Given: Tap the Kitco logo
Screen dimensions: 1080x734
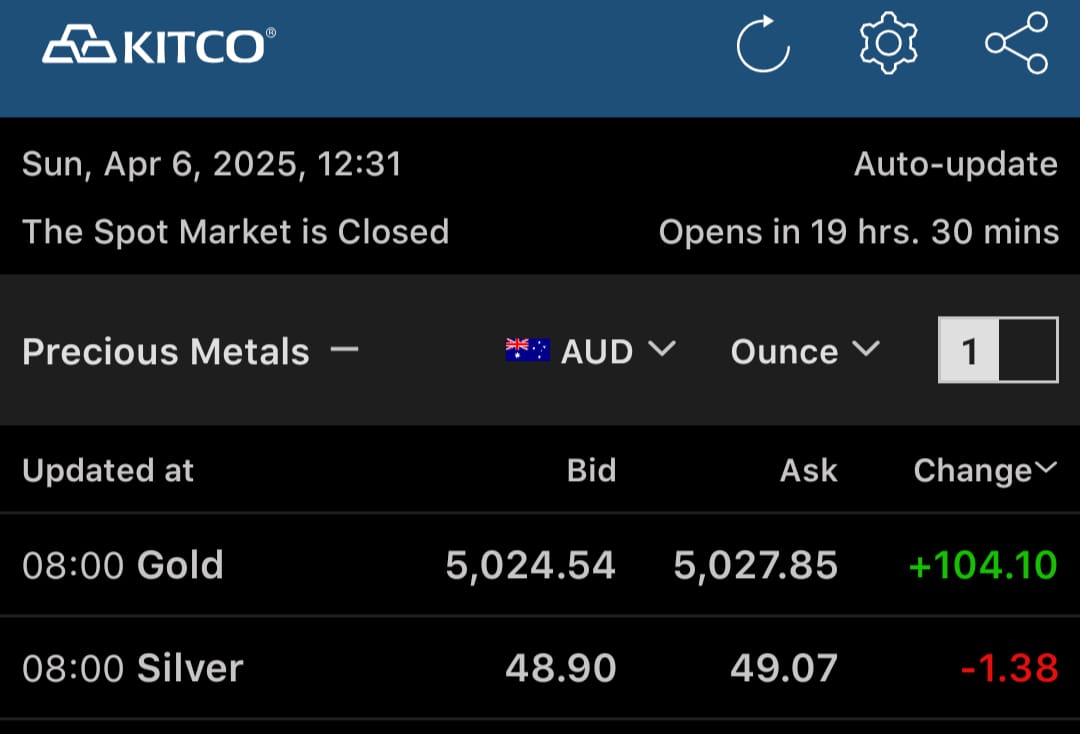Looking at the screenshot, I should 159,45.
